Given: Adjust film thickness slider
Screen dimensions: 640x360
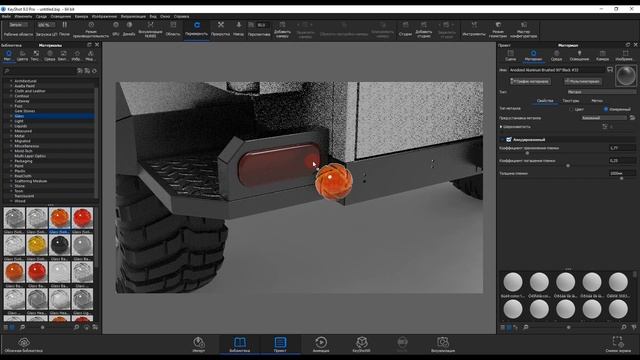Looking at the screenshot, I should (621, 178).
